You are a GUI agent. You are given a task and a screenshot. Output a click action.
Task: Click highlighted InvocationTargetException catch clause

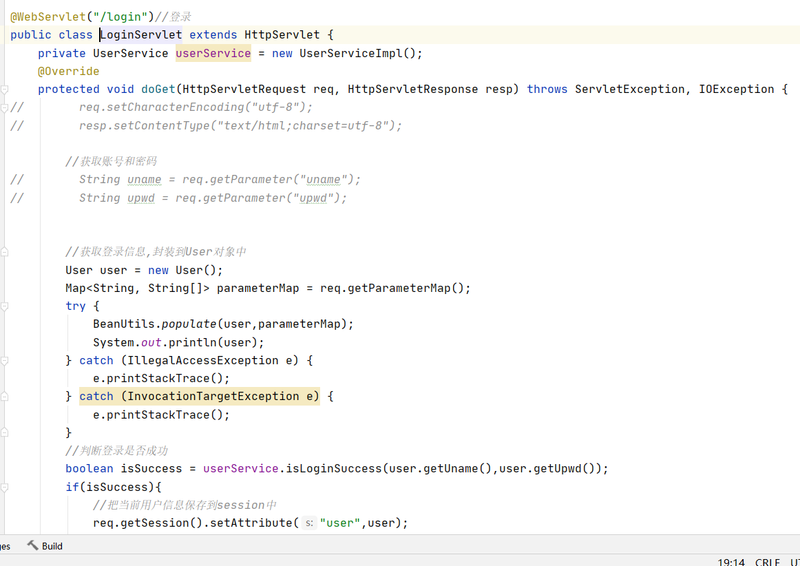coord(199,397)
